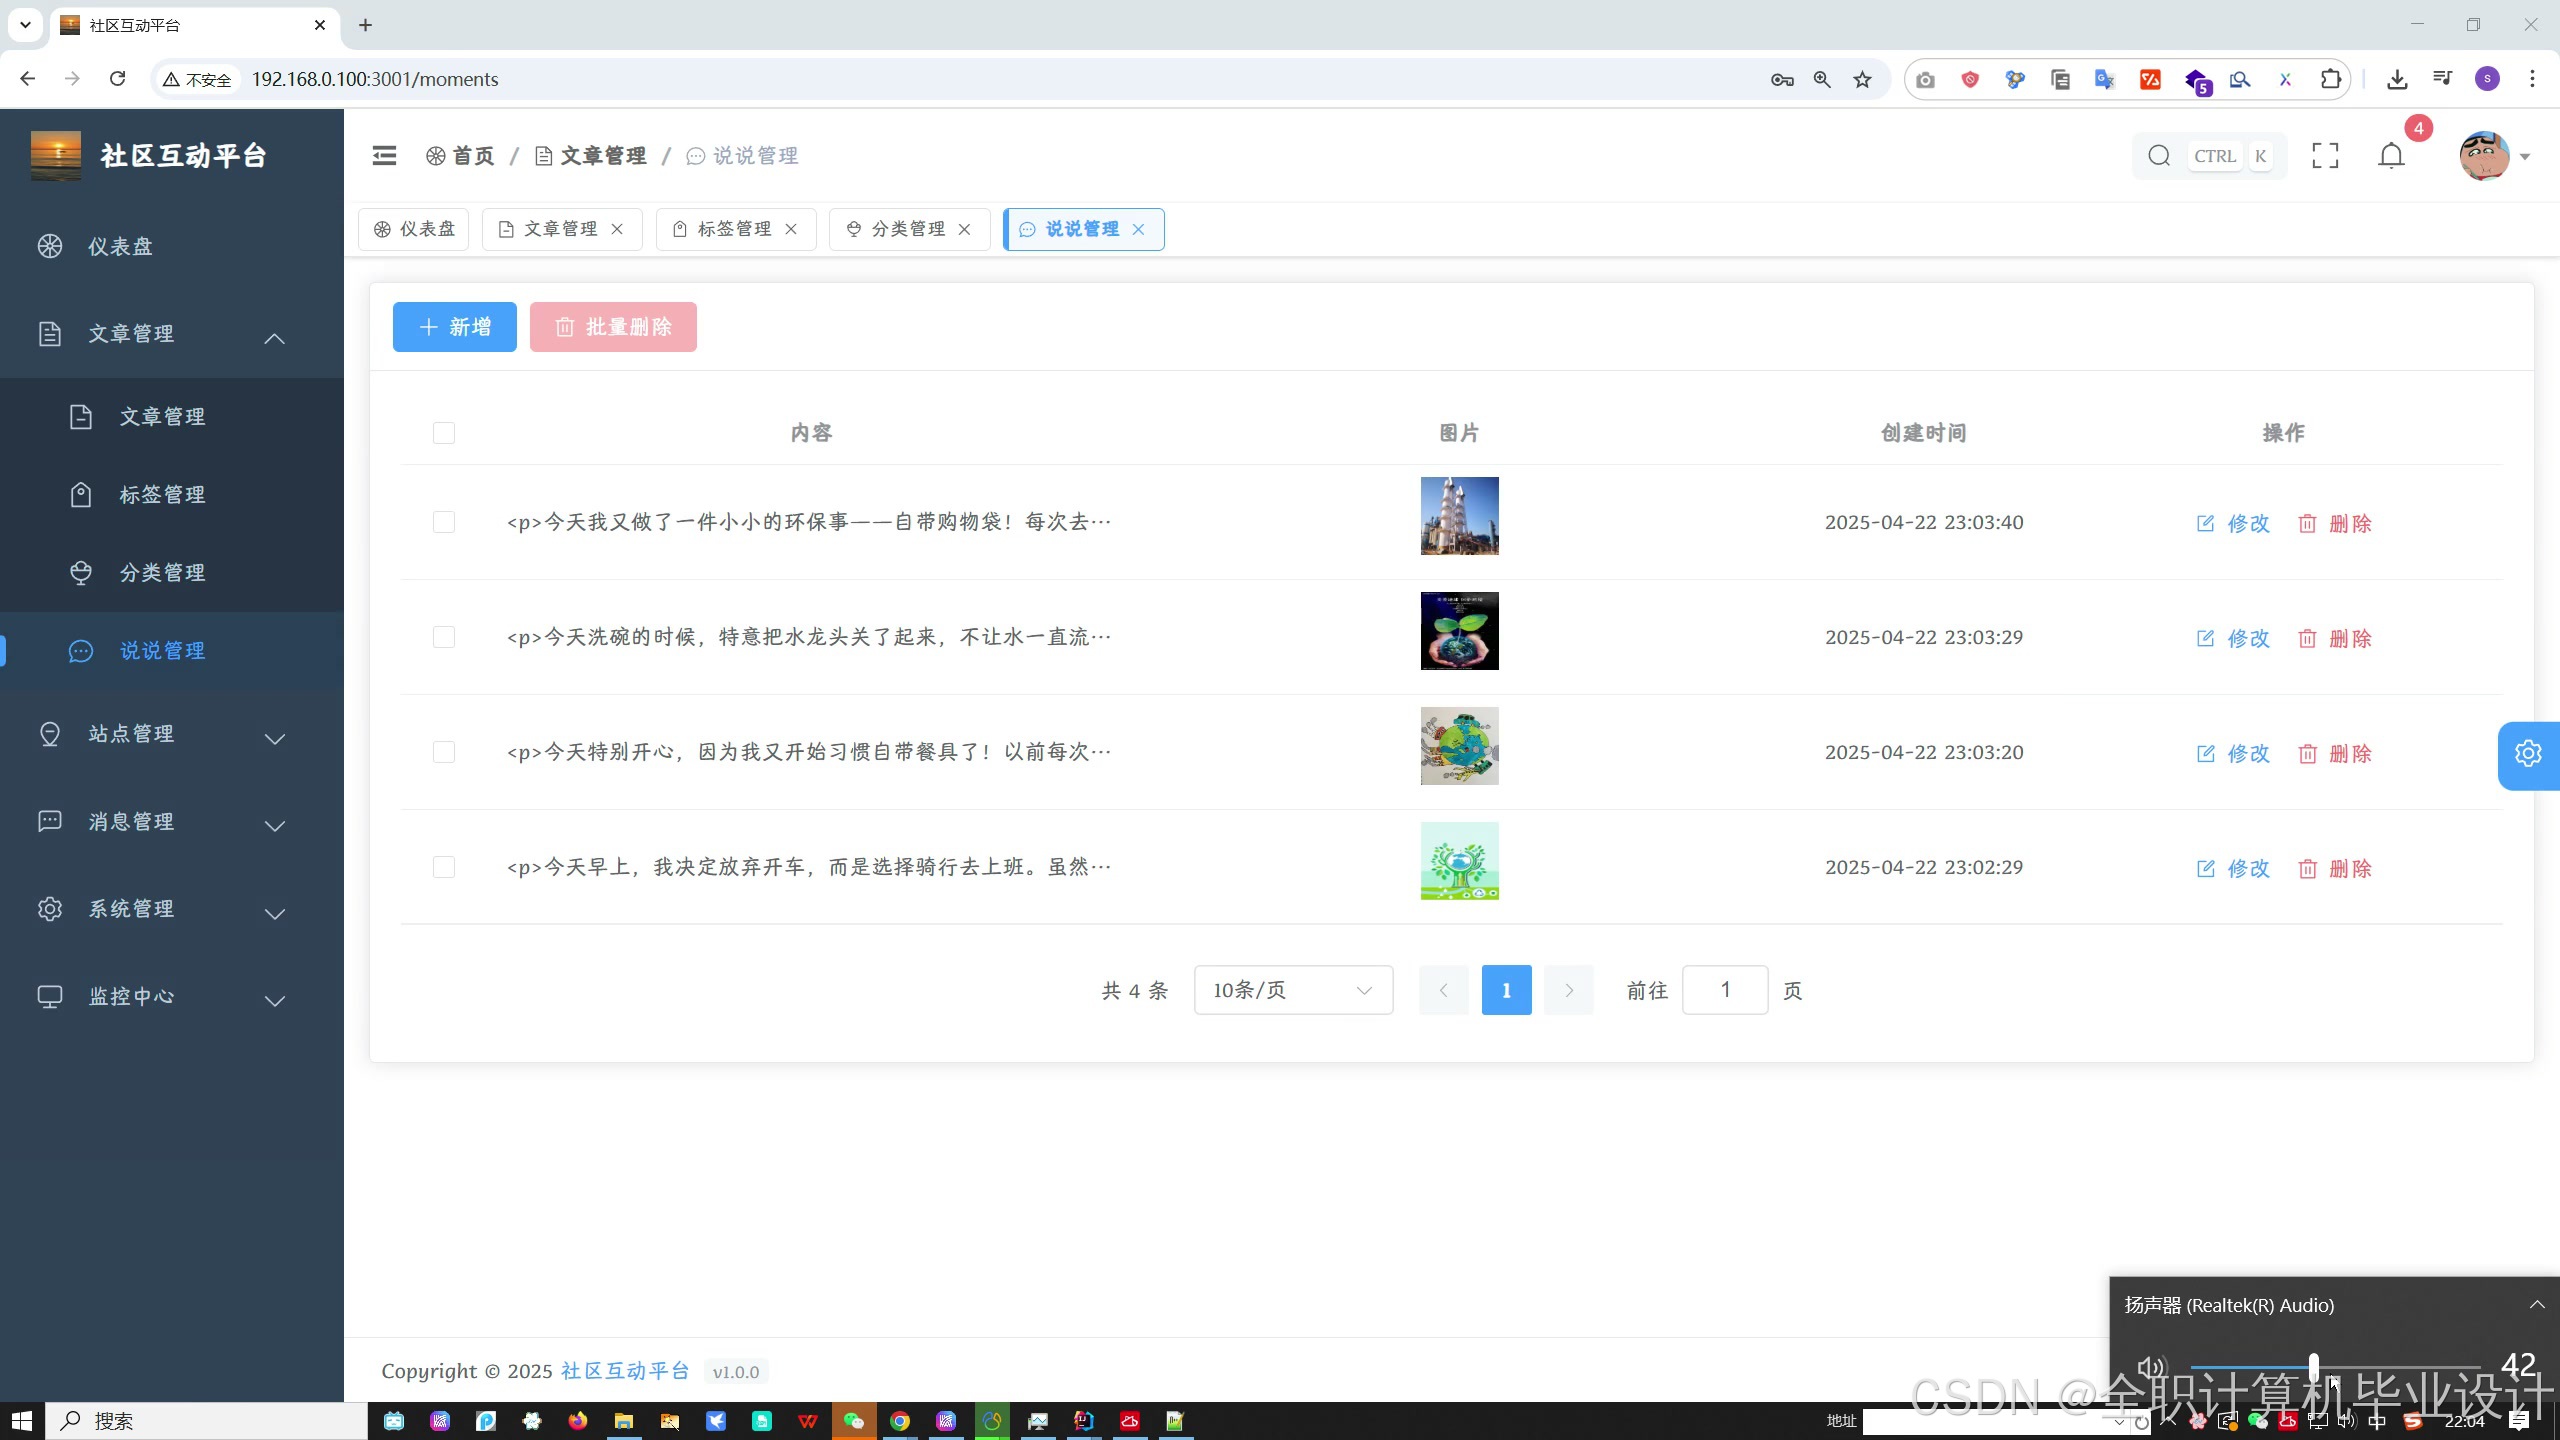This screenshot has height=1440, width=2560.
Task: Open 标签管理 in the sidebar submenu
Action: coord(162,495)
